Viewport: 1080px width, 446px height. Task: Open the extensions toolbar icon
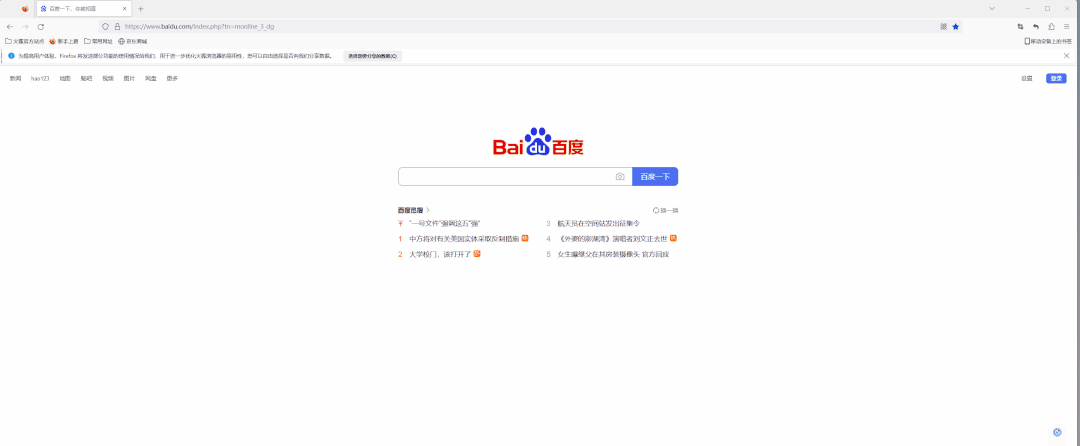coord(1051,27)
